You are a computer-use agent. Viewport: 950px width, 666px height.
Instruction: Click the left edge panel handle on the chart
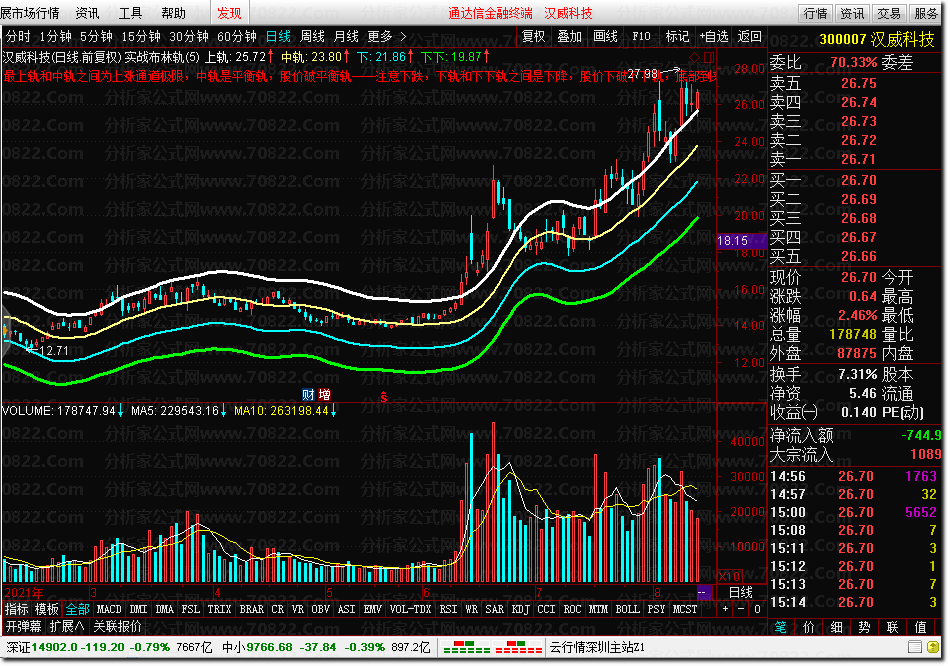[x=5, y=331]
